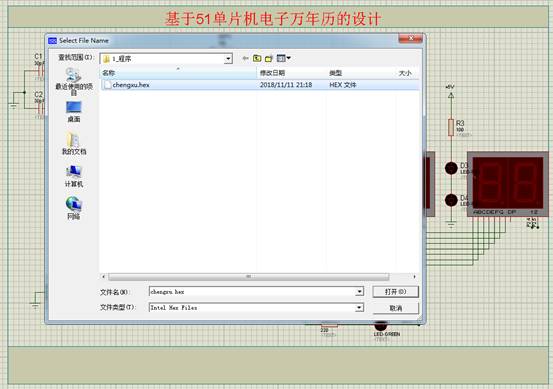Viewport: 553px width, 389px height.
Task: Go back using the arrow icon
Action: tap(245, 58)
